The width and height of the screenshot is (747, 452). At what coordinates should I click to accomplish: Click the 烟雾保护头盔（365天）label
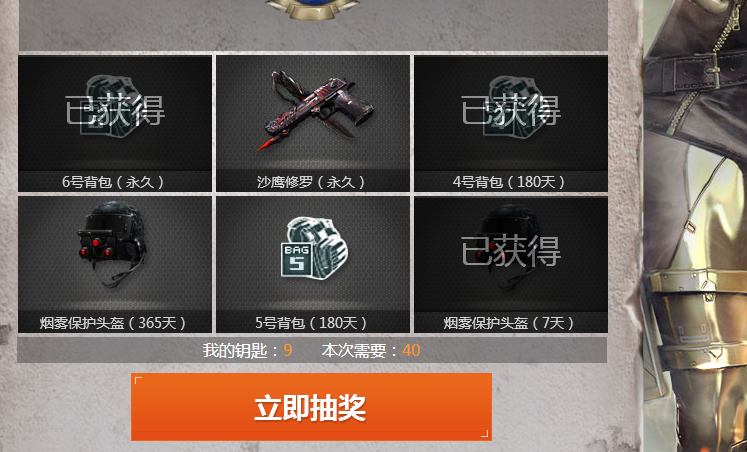pyautogui.click(x=115, y=323)
